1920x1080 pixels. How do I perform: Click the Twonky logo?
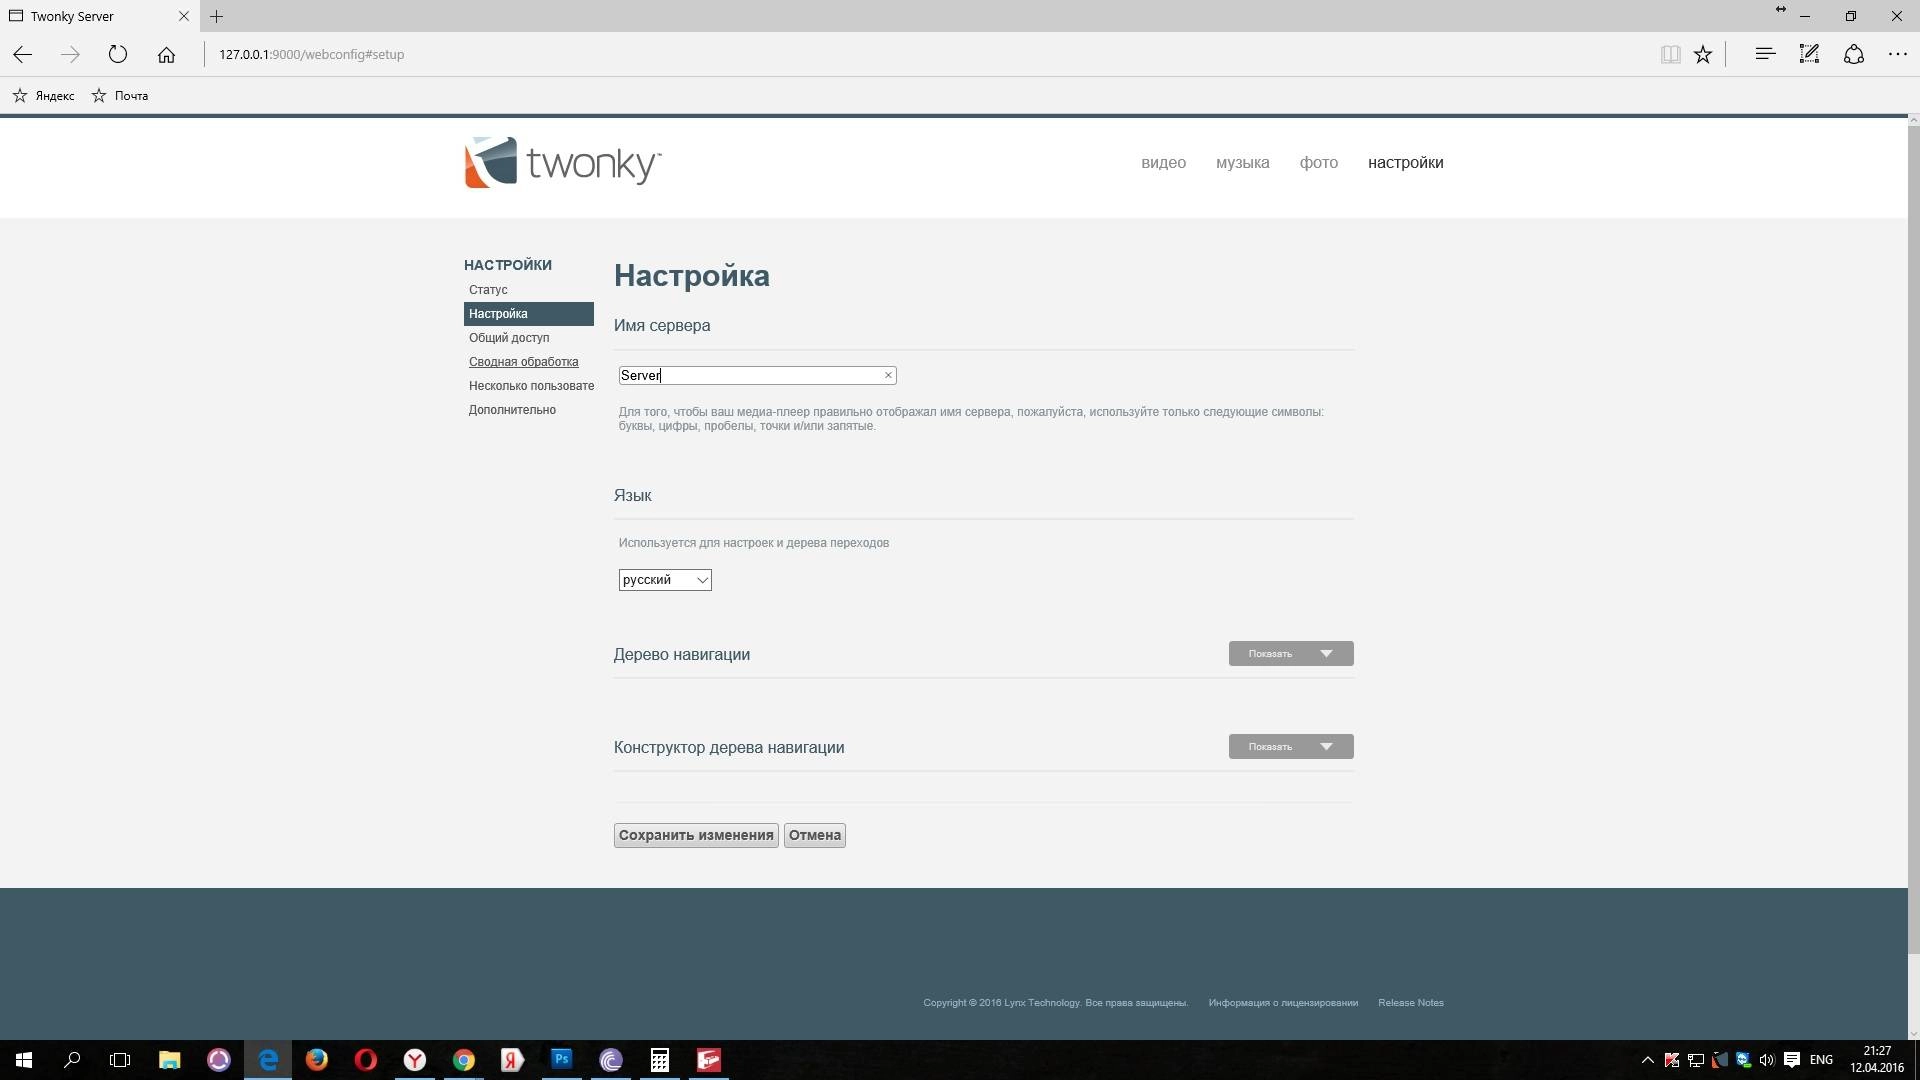point(563,162)
